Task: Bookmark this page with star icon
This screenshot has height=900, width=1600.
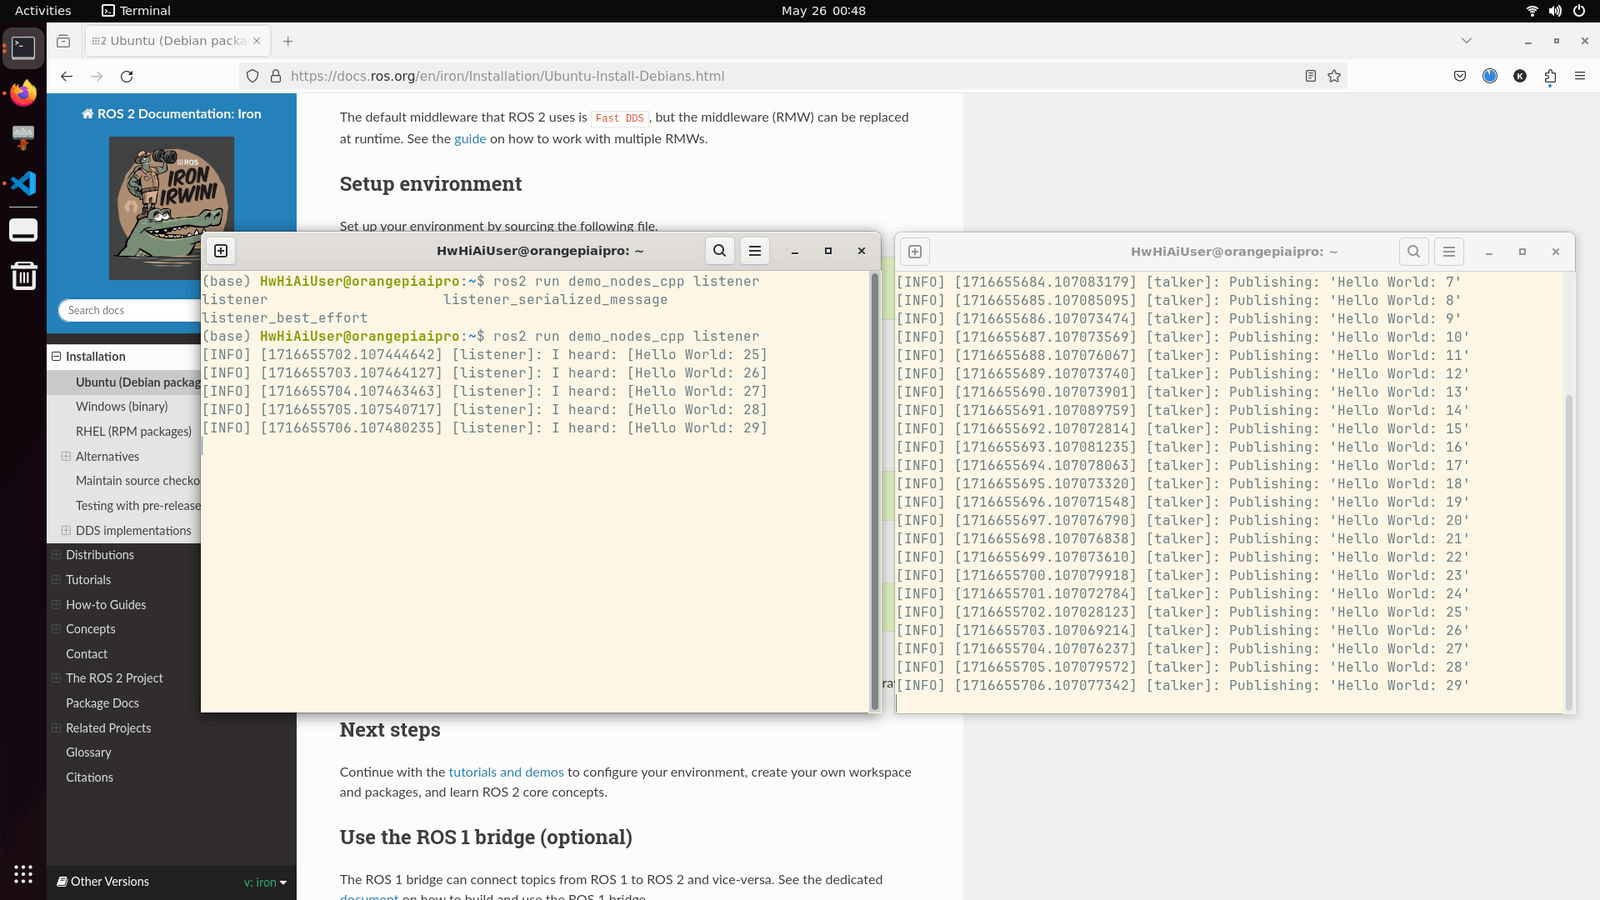Action: [x=1334, y=76]
